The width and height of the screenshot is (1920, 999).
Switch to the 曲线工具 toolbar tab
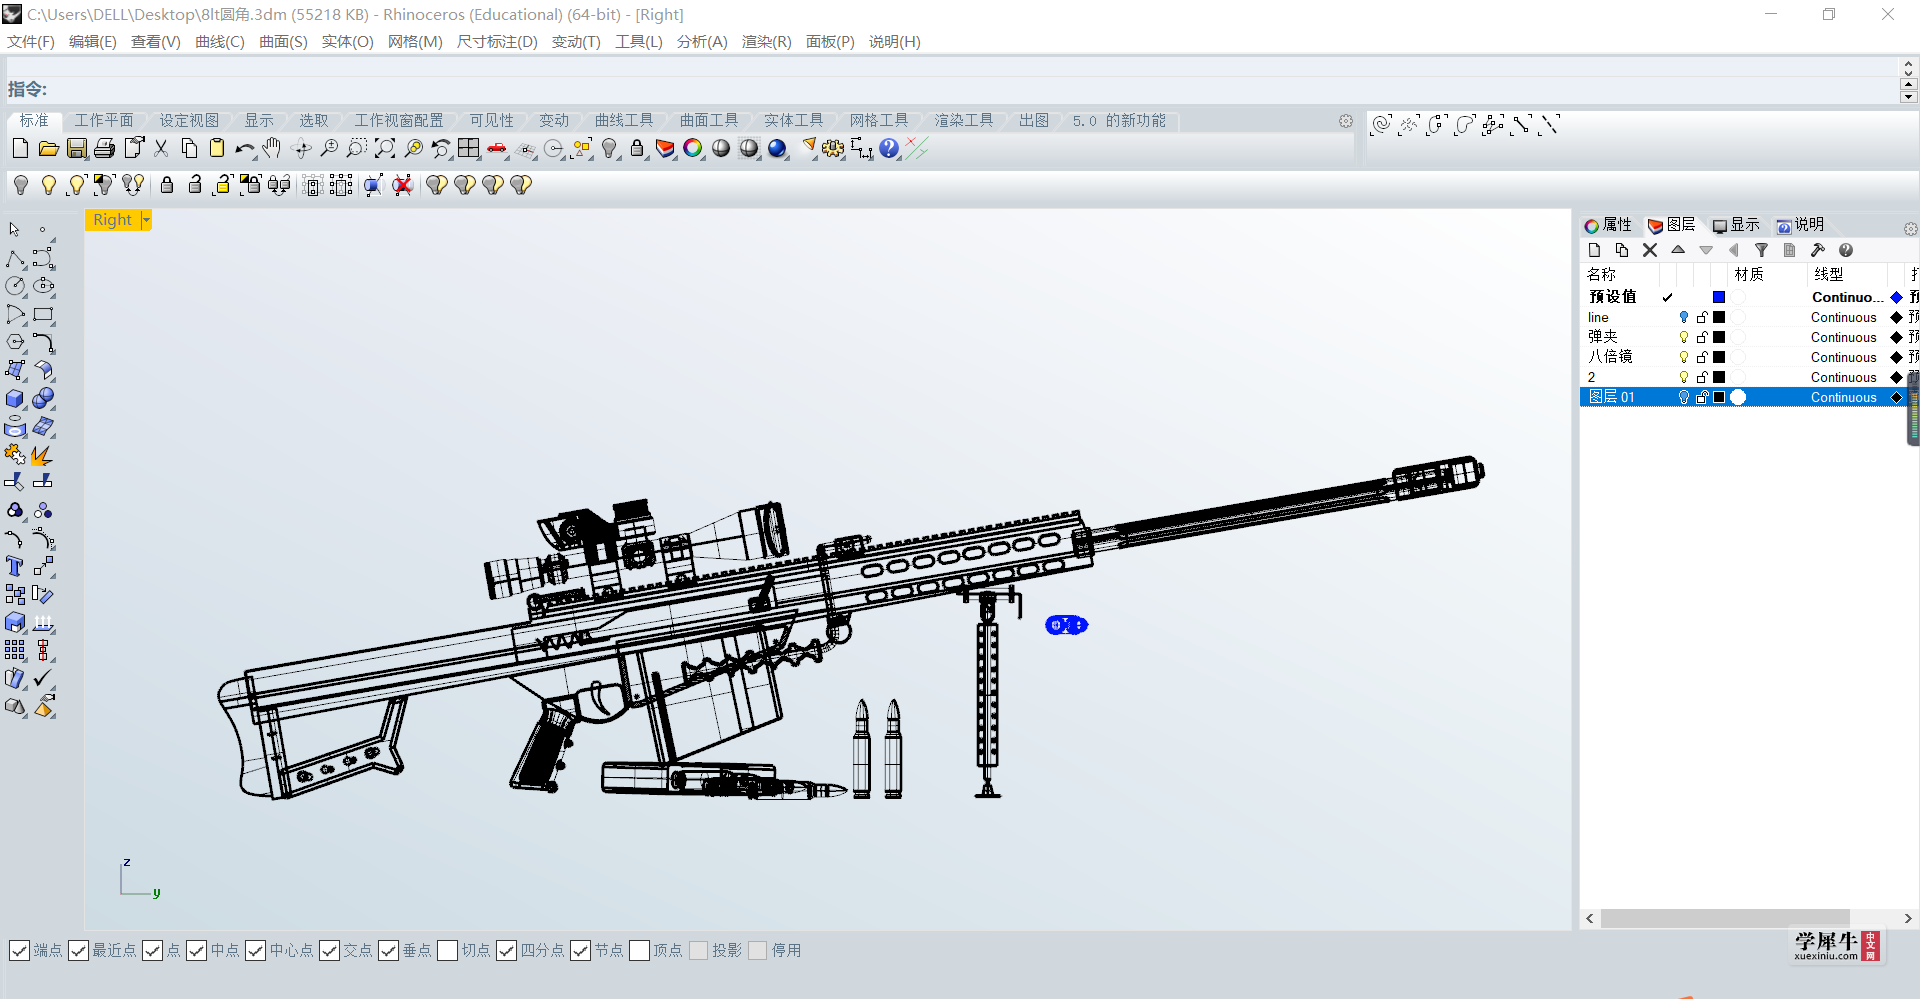click(624, 120)
